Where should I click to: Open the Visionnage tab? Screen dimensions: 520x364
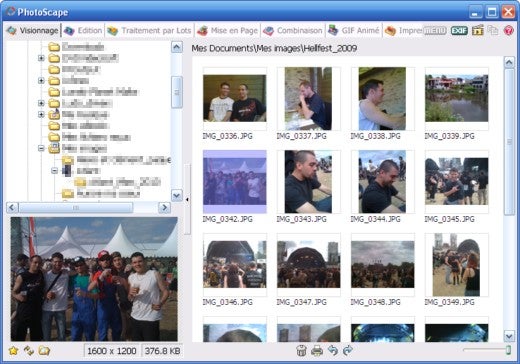coord(32,31)
